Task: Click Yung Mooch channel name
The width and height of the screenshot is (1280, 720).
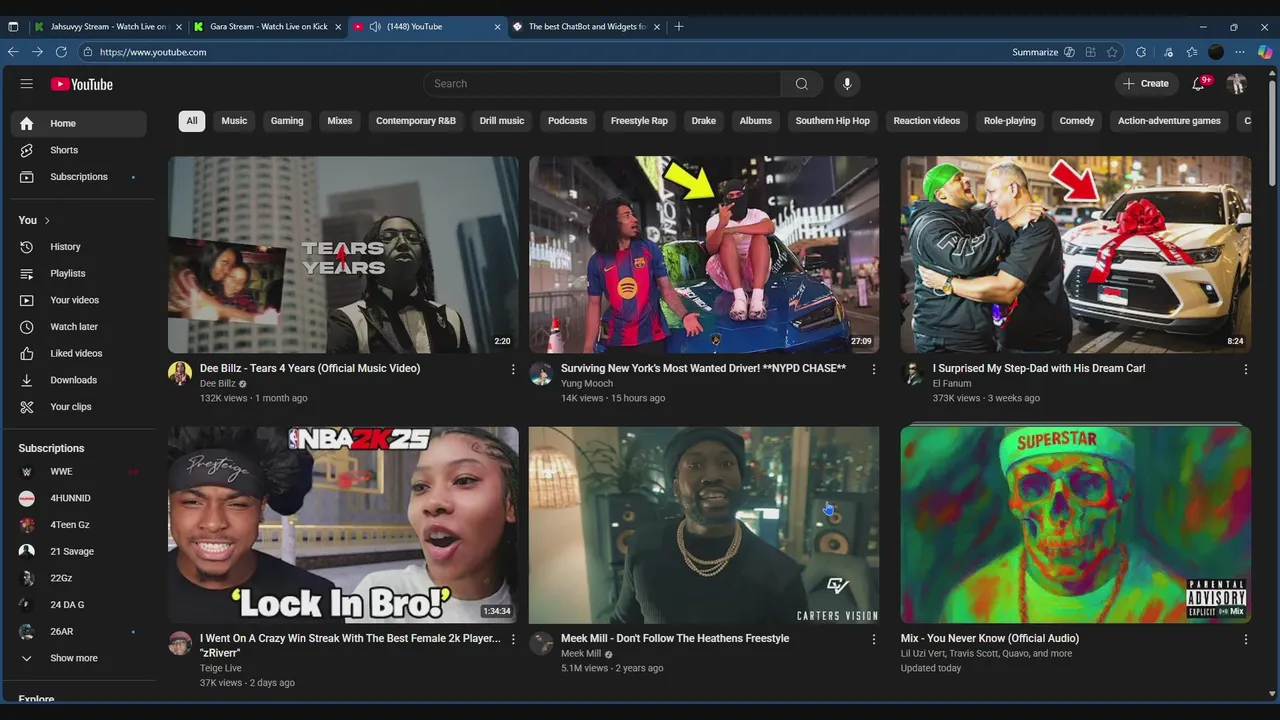Action: click(587, 384)
